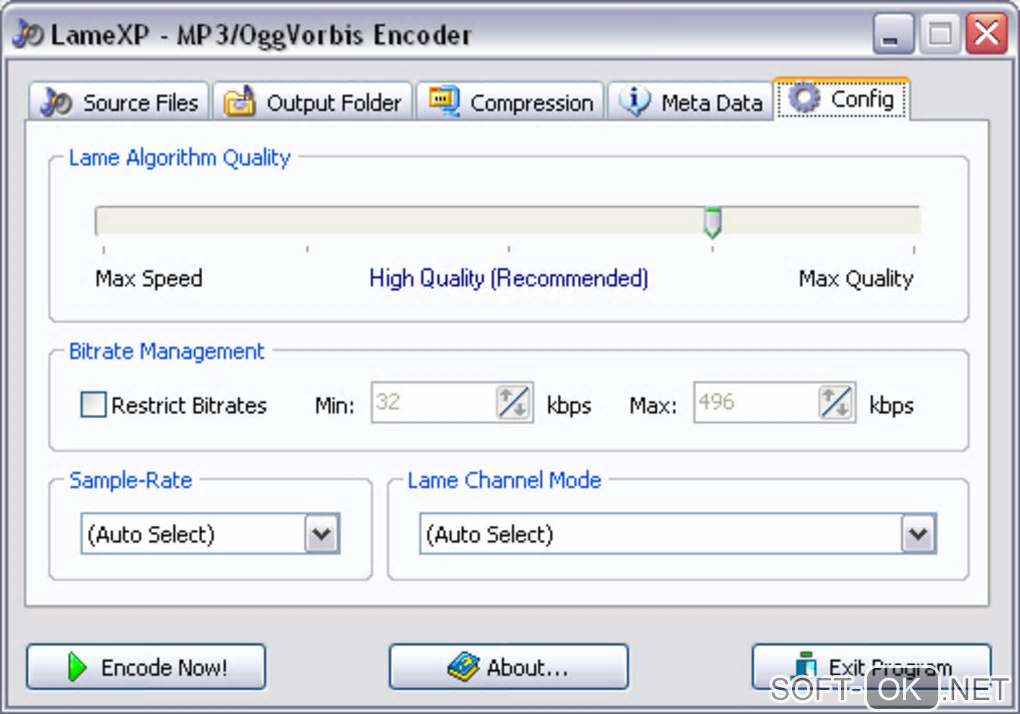Click the Lame Algorithm Quality slider thumb
The image size is (1020, 714).
pyautogui.click(x=713, y=222)
